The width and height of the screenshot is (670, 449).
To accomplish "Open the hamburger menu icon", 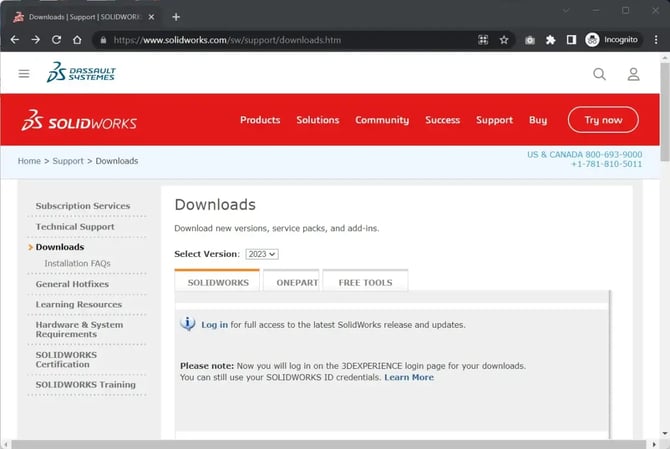I will click(x=24, y=74).
